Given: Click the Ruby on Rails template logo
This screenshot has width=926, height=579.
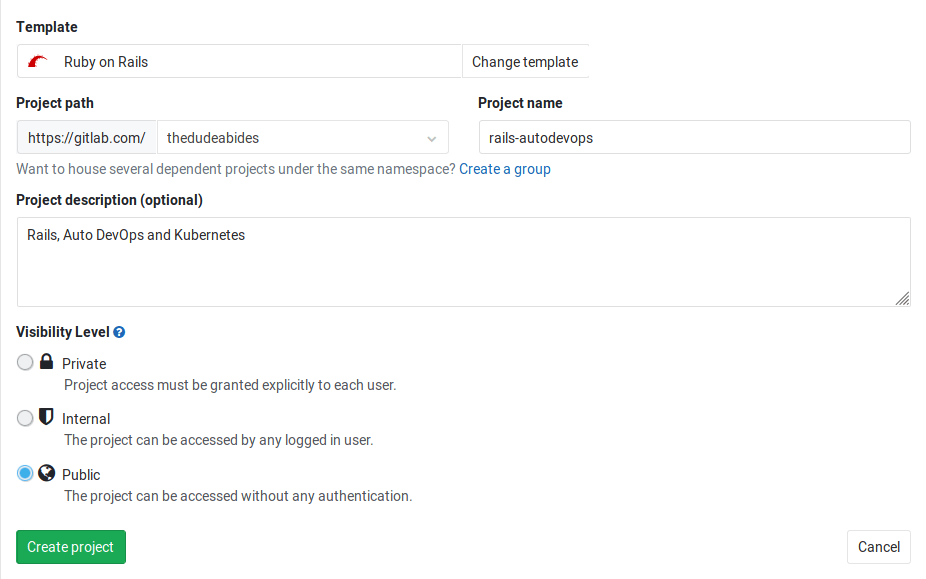Looking at the screenshot, I should [x=37, y=61].
